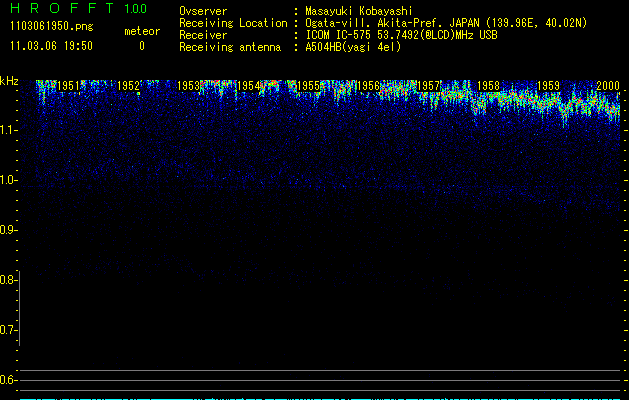Click time marker 1959
This screenshot has width=629, height=400.
(548, 86)
